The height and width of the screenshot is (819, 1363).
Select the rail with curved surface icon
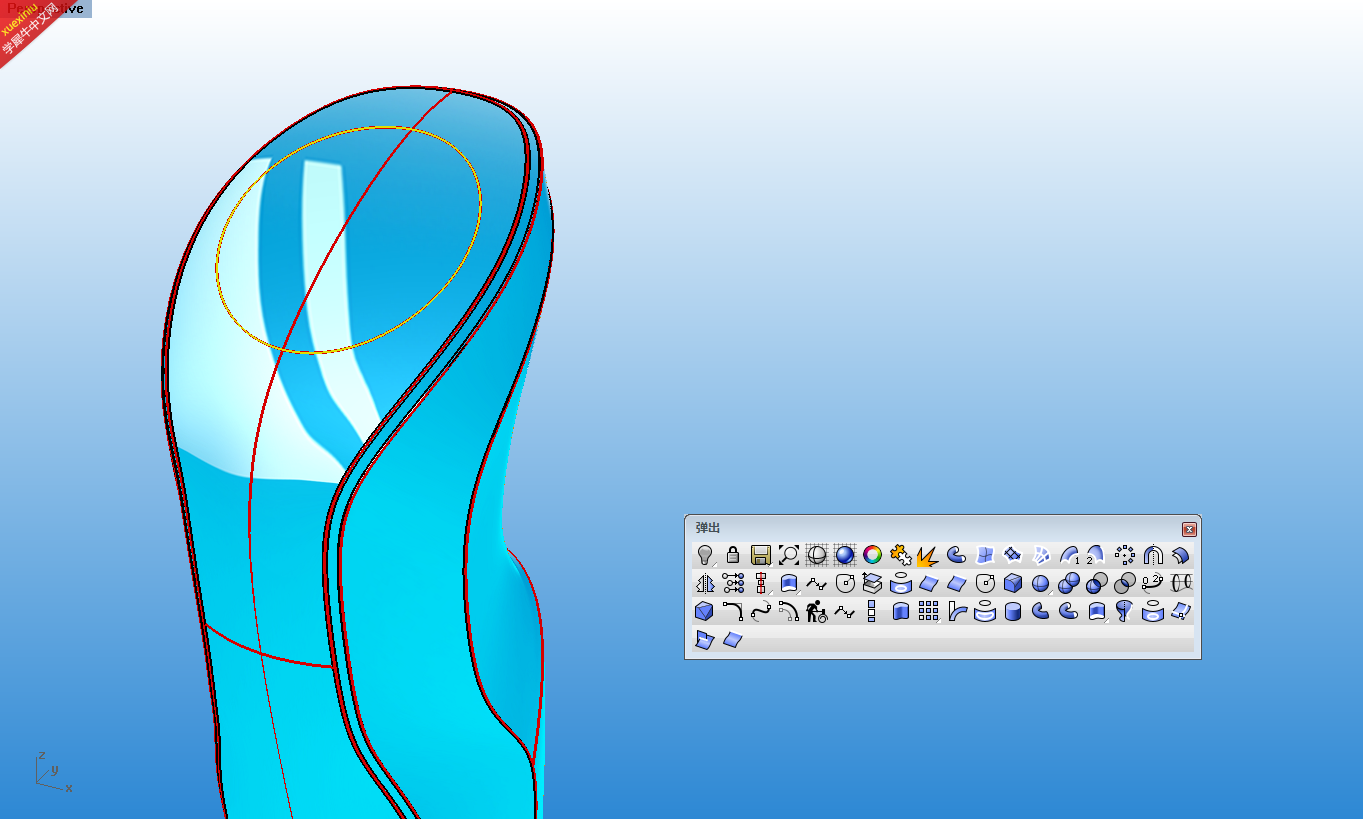coord(957,611)
